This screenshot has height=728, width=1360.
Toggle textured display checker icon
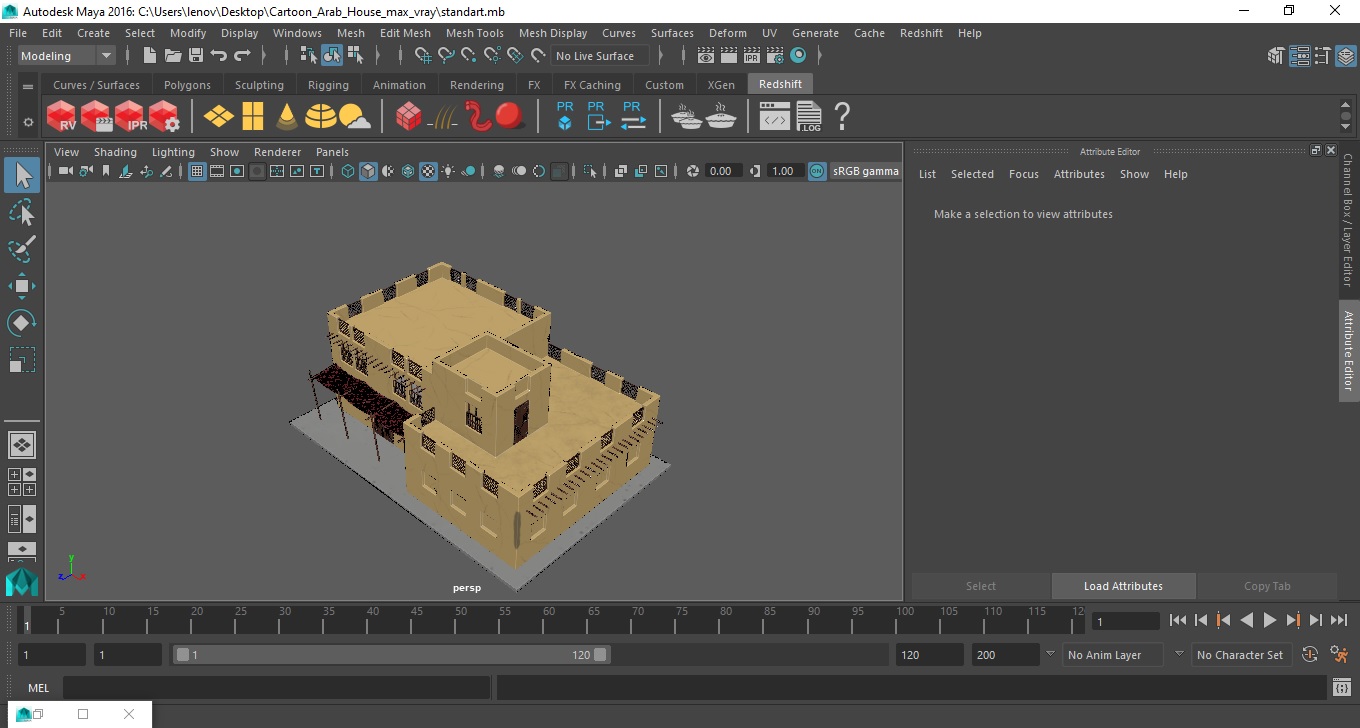pos(428,171)
